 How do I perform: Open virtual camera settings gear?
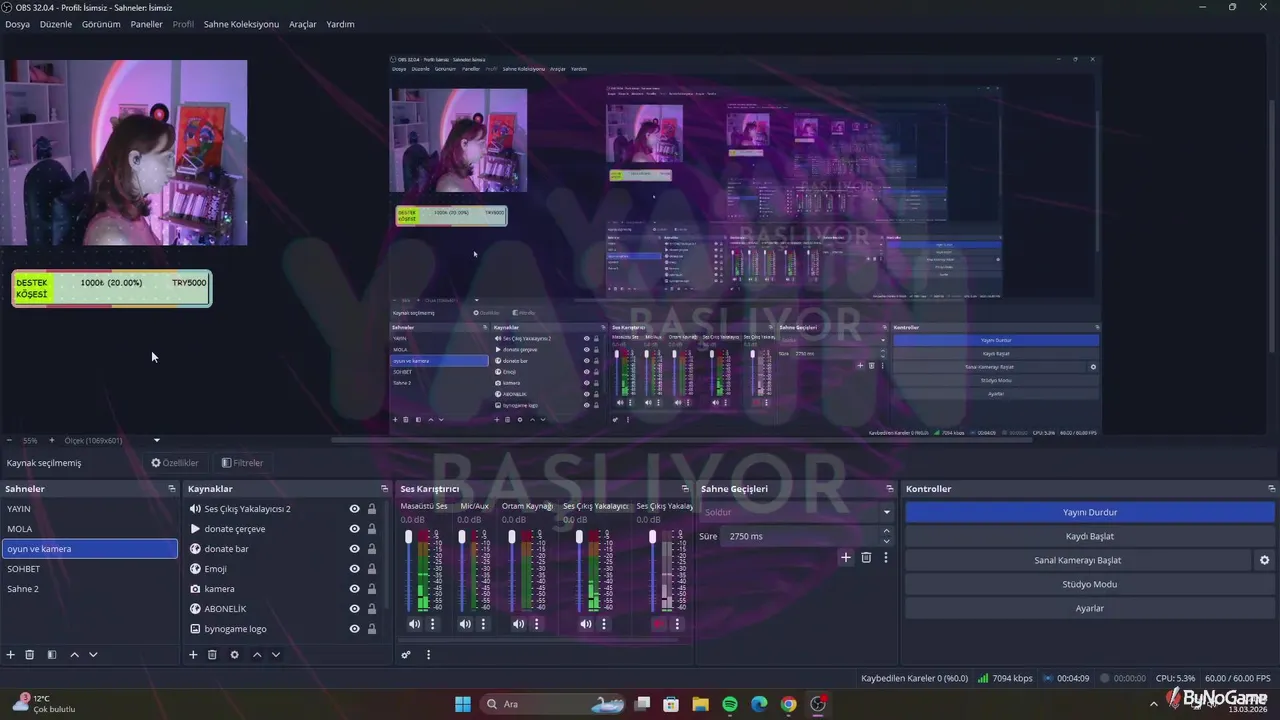click(x=1264, y=560)
